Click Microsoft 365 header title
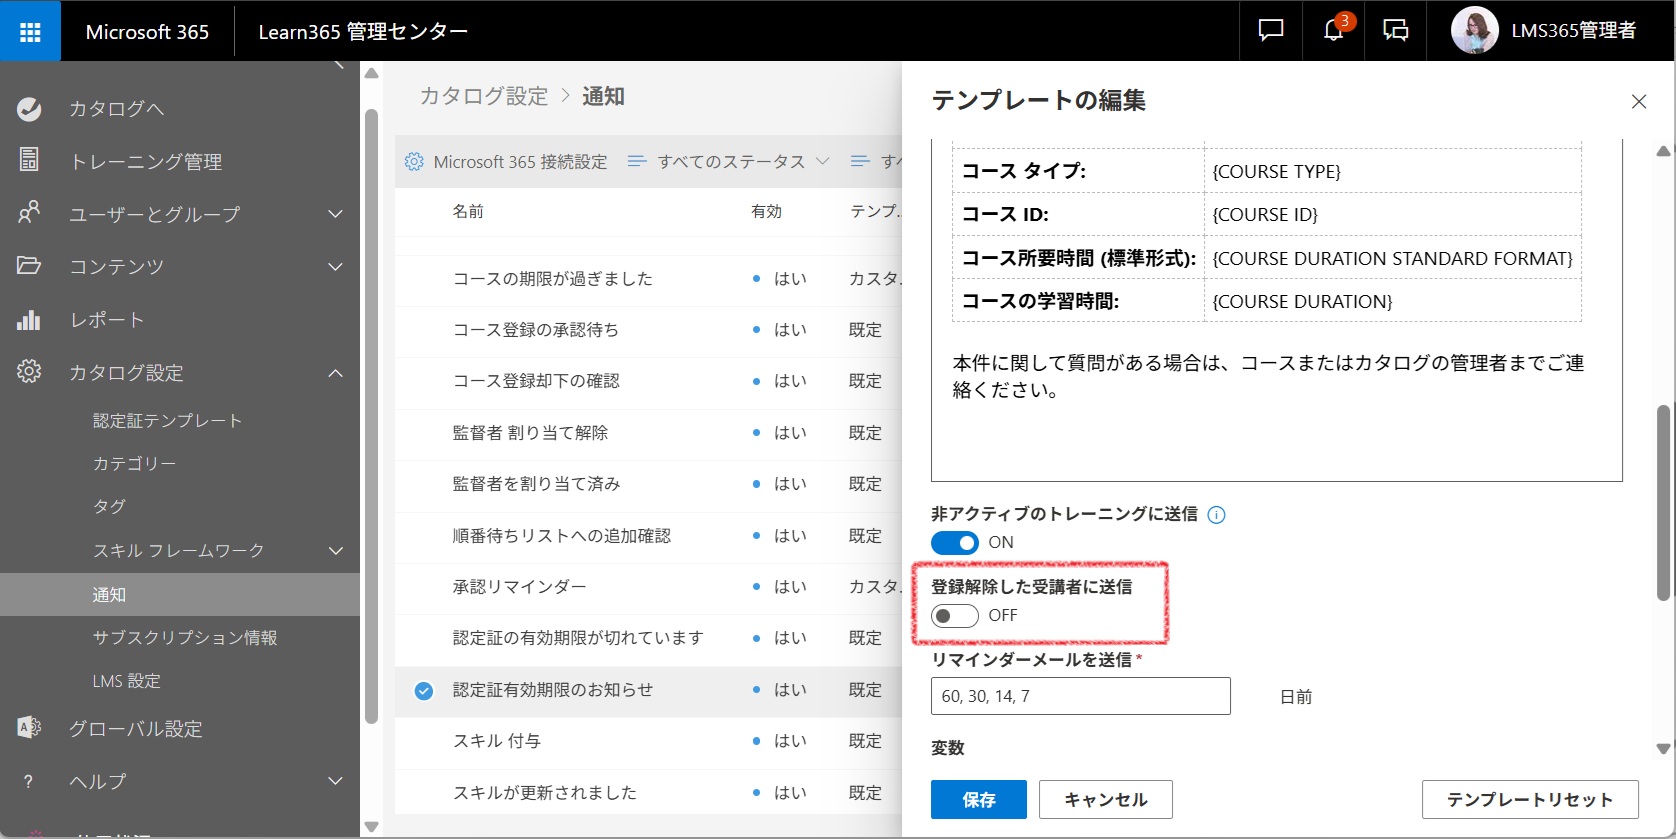This screenshot has height=839, width=1676. click(x=147, y=32)
